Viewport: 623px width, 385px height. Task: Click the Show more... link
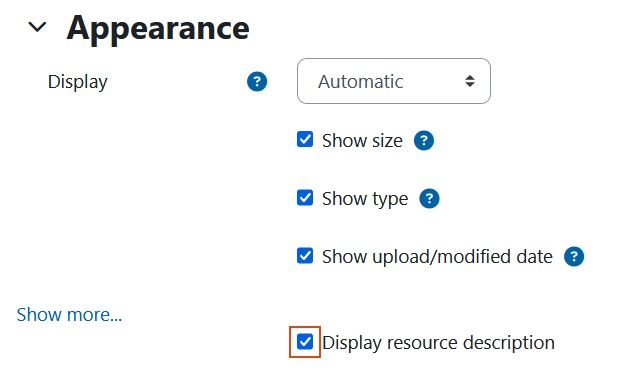pyautogui.click(x=69, y=315)
